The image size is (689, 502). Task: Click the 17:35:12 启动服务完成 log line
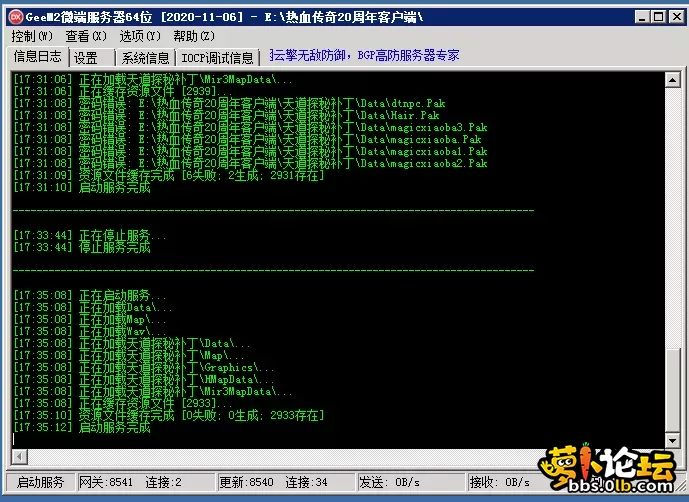[x=82, y=427]
